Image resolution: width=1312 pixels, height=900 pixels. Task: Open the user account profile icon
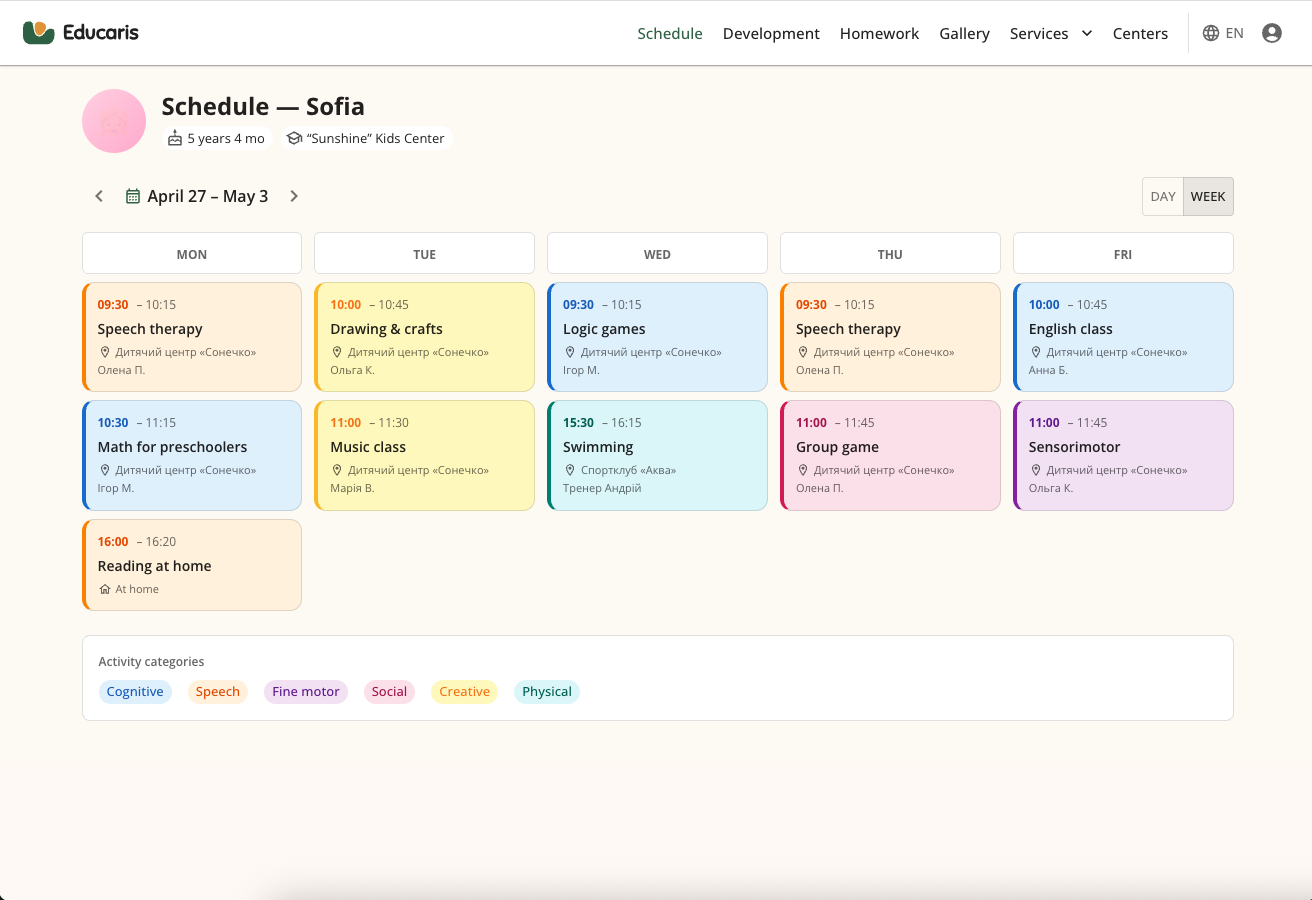click(1272, 33)
